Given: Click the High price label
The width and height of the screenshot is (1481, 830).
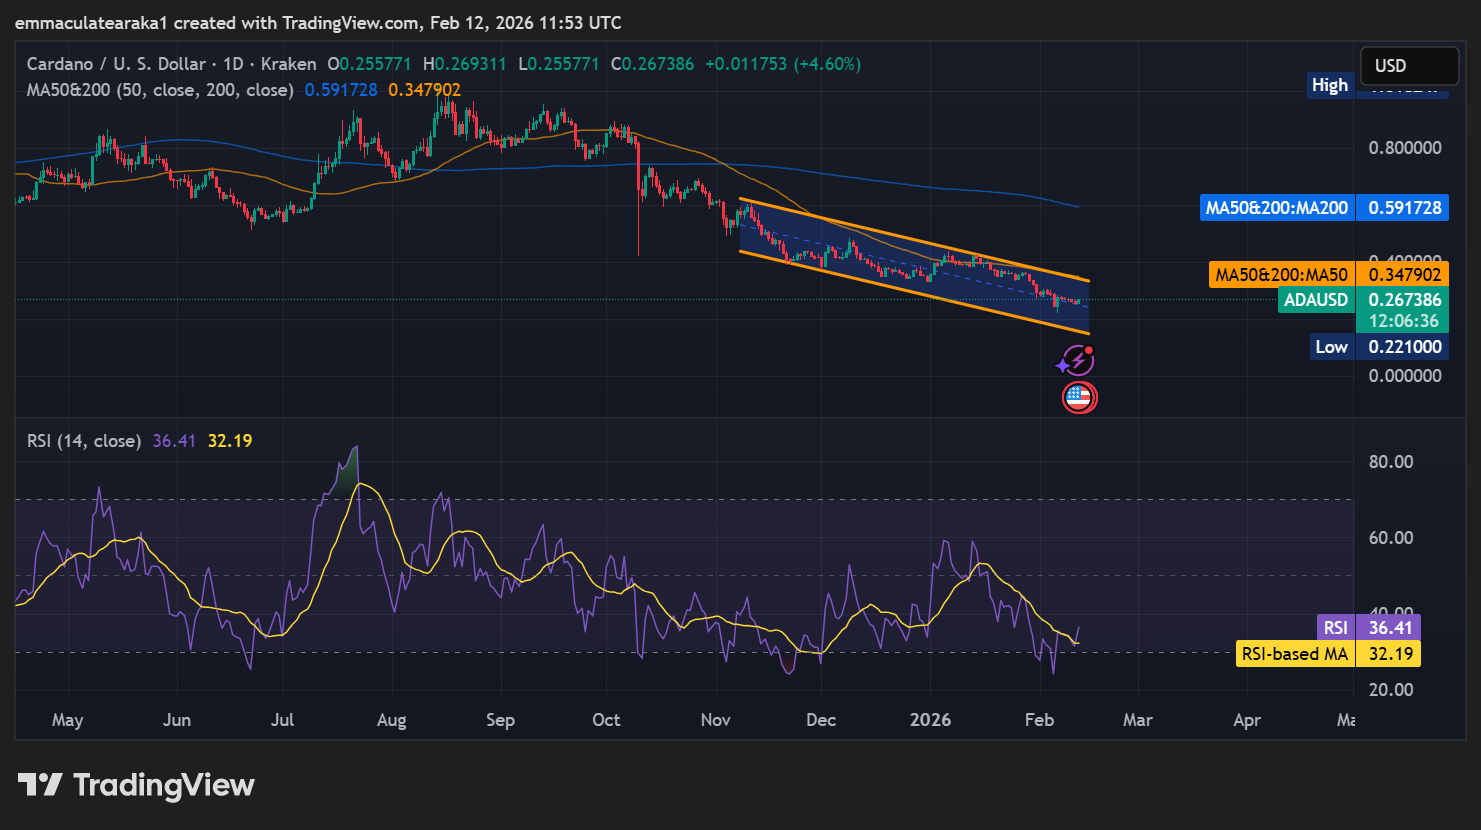Looking at the screenshot, I should [1330, 86].
